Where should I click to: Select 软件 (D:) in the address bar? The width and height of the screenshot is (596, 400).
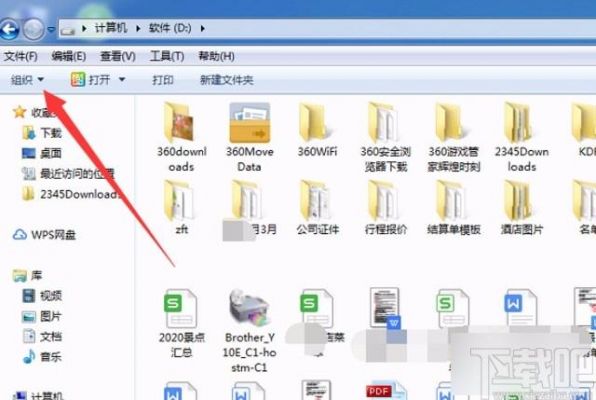point(170,28)
